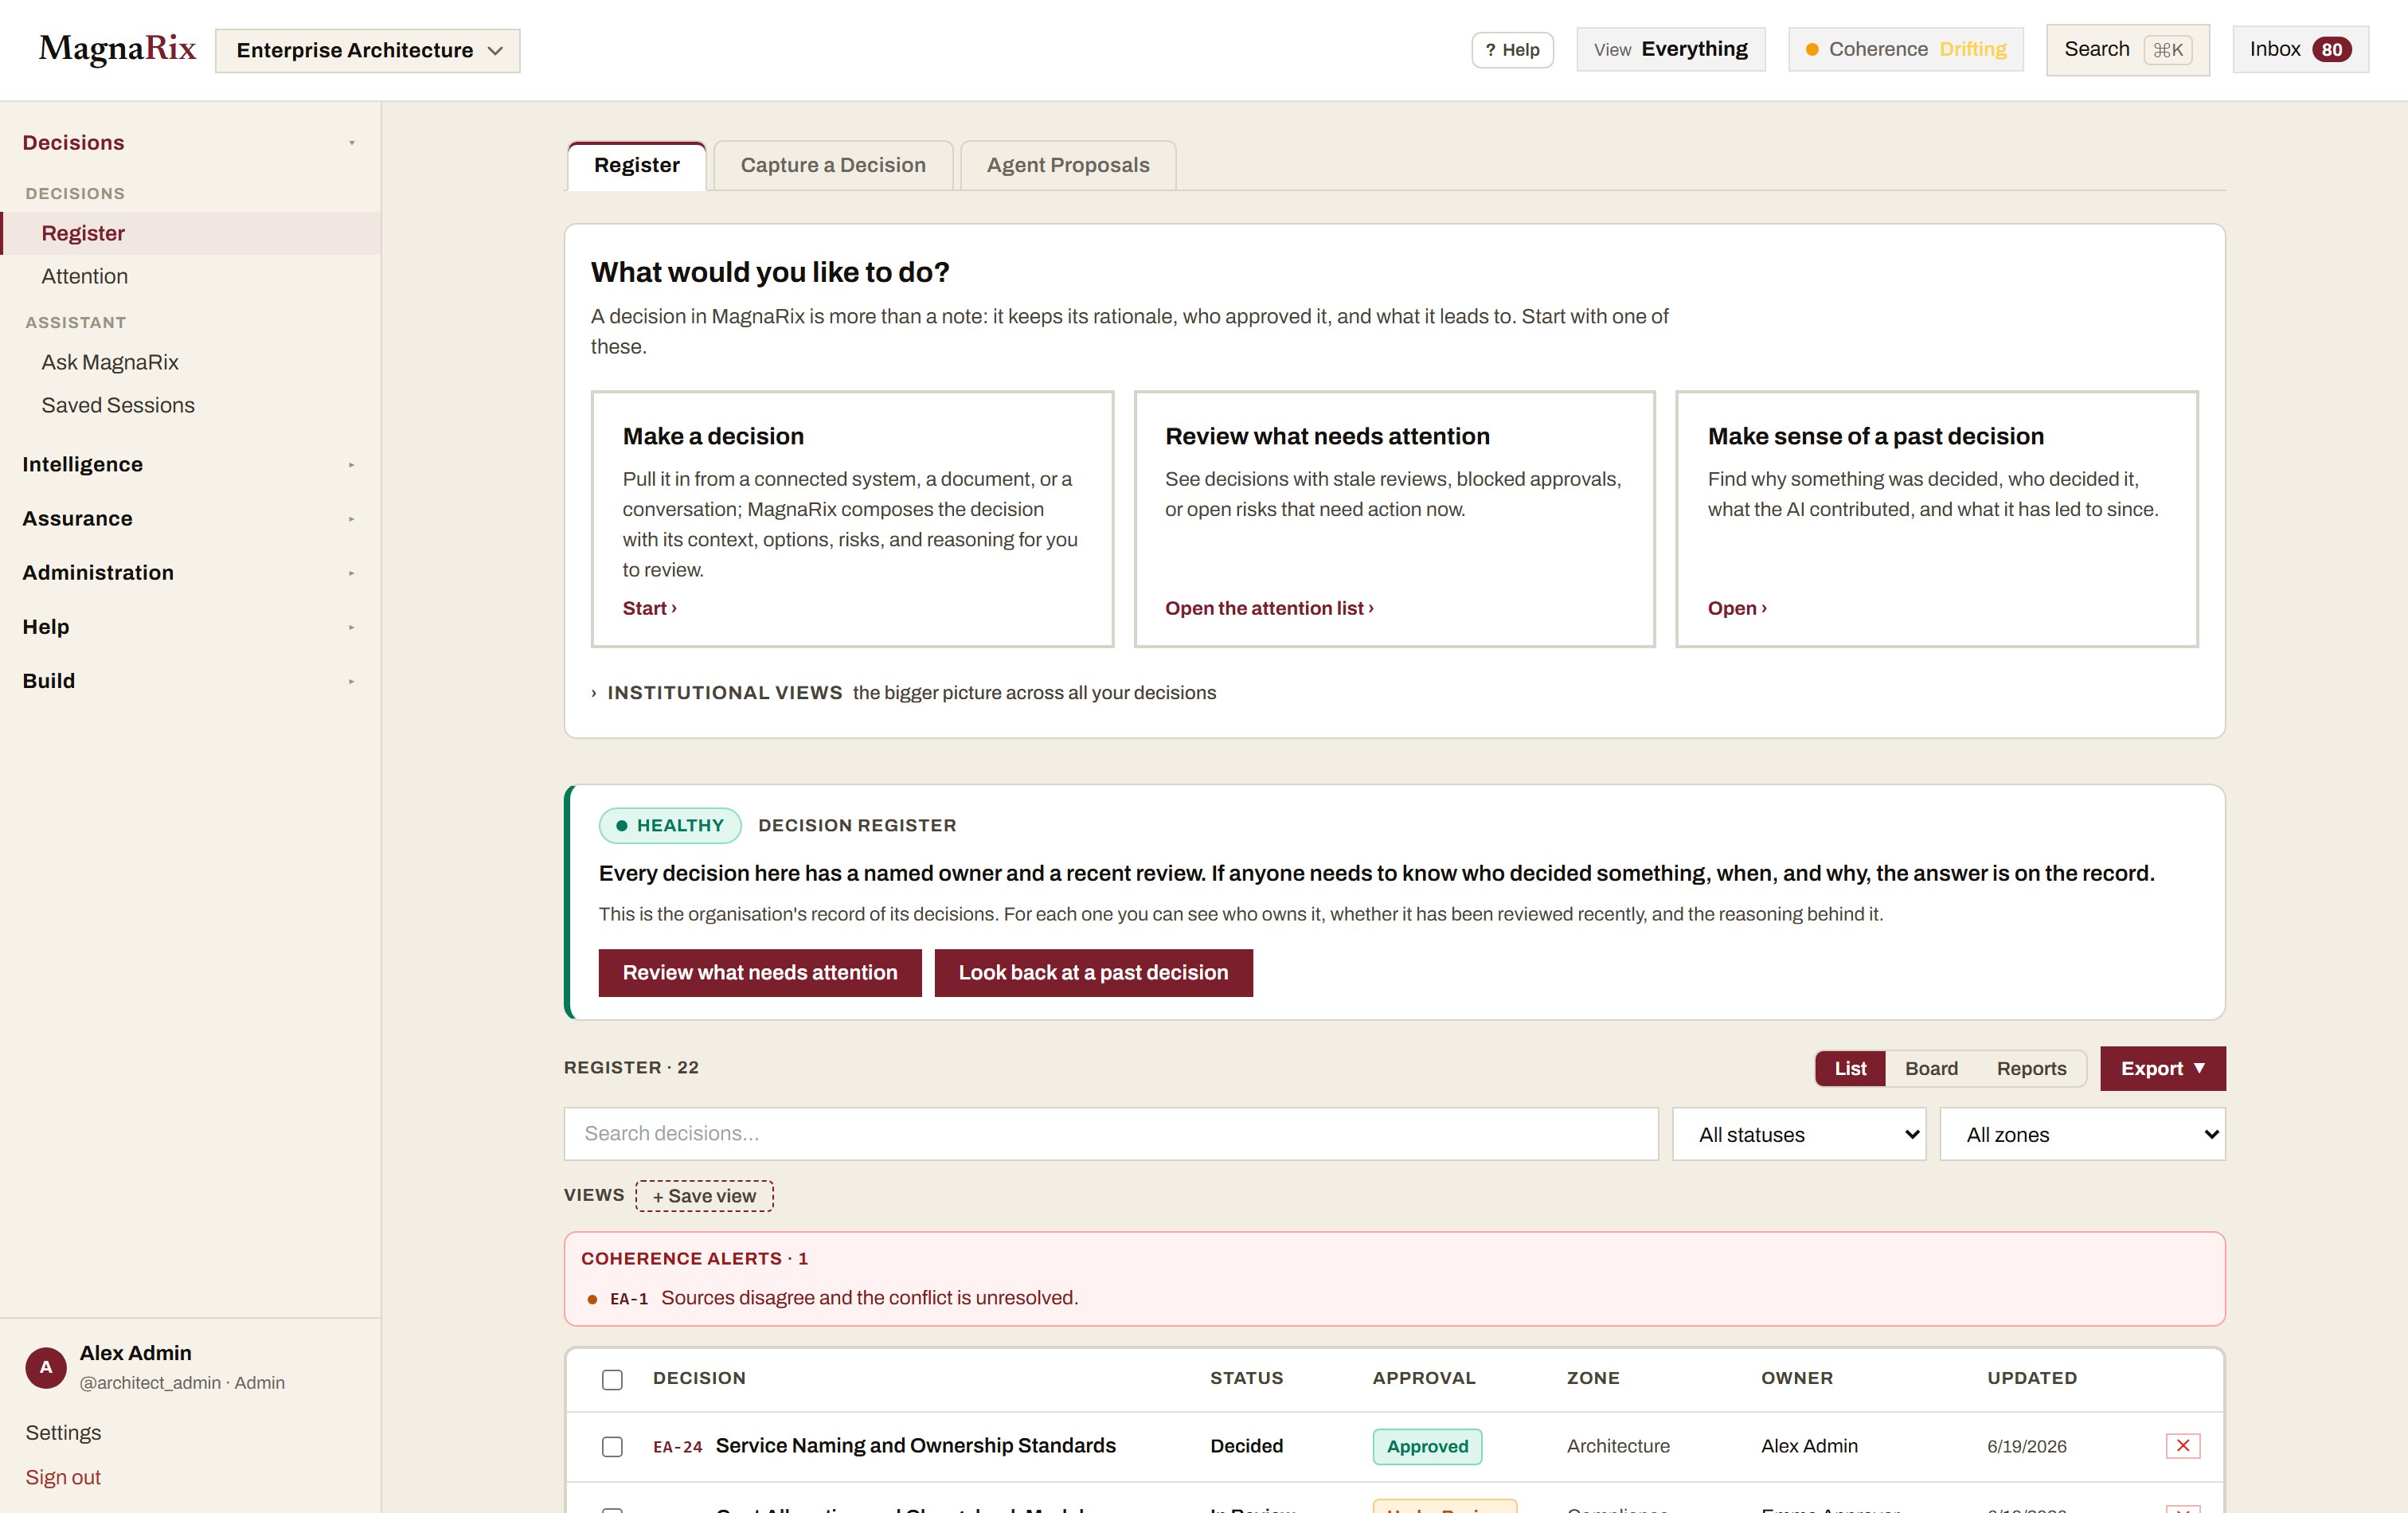The width and height of the screenshot is (2408, 1513).
Task: Open Register in the sidebar
Action: (x=190, y=233)
